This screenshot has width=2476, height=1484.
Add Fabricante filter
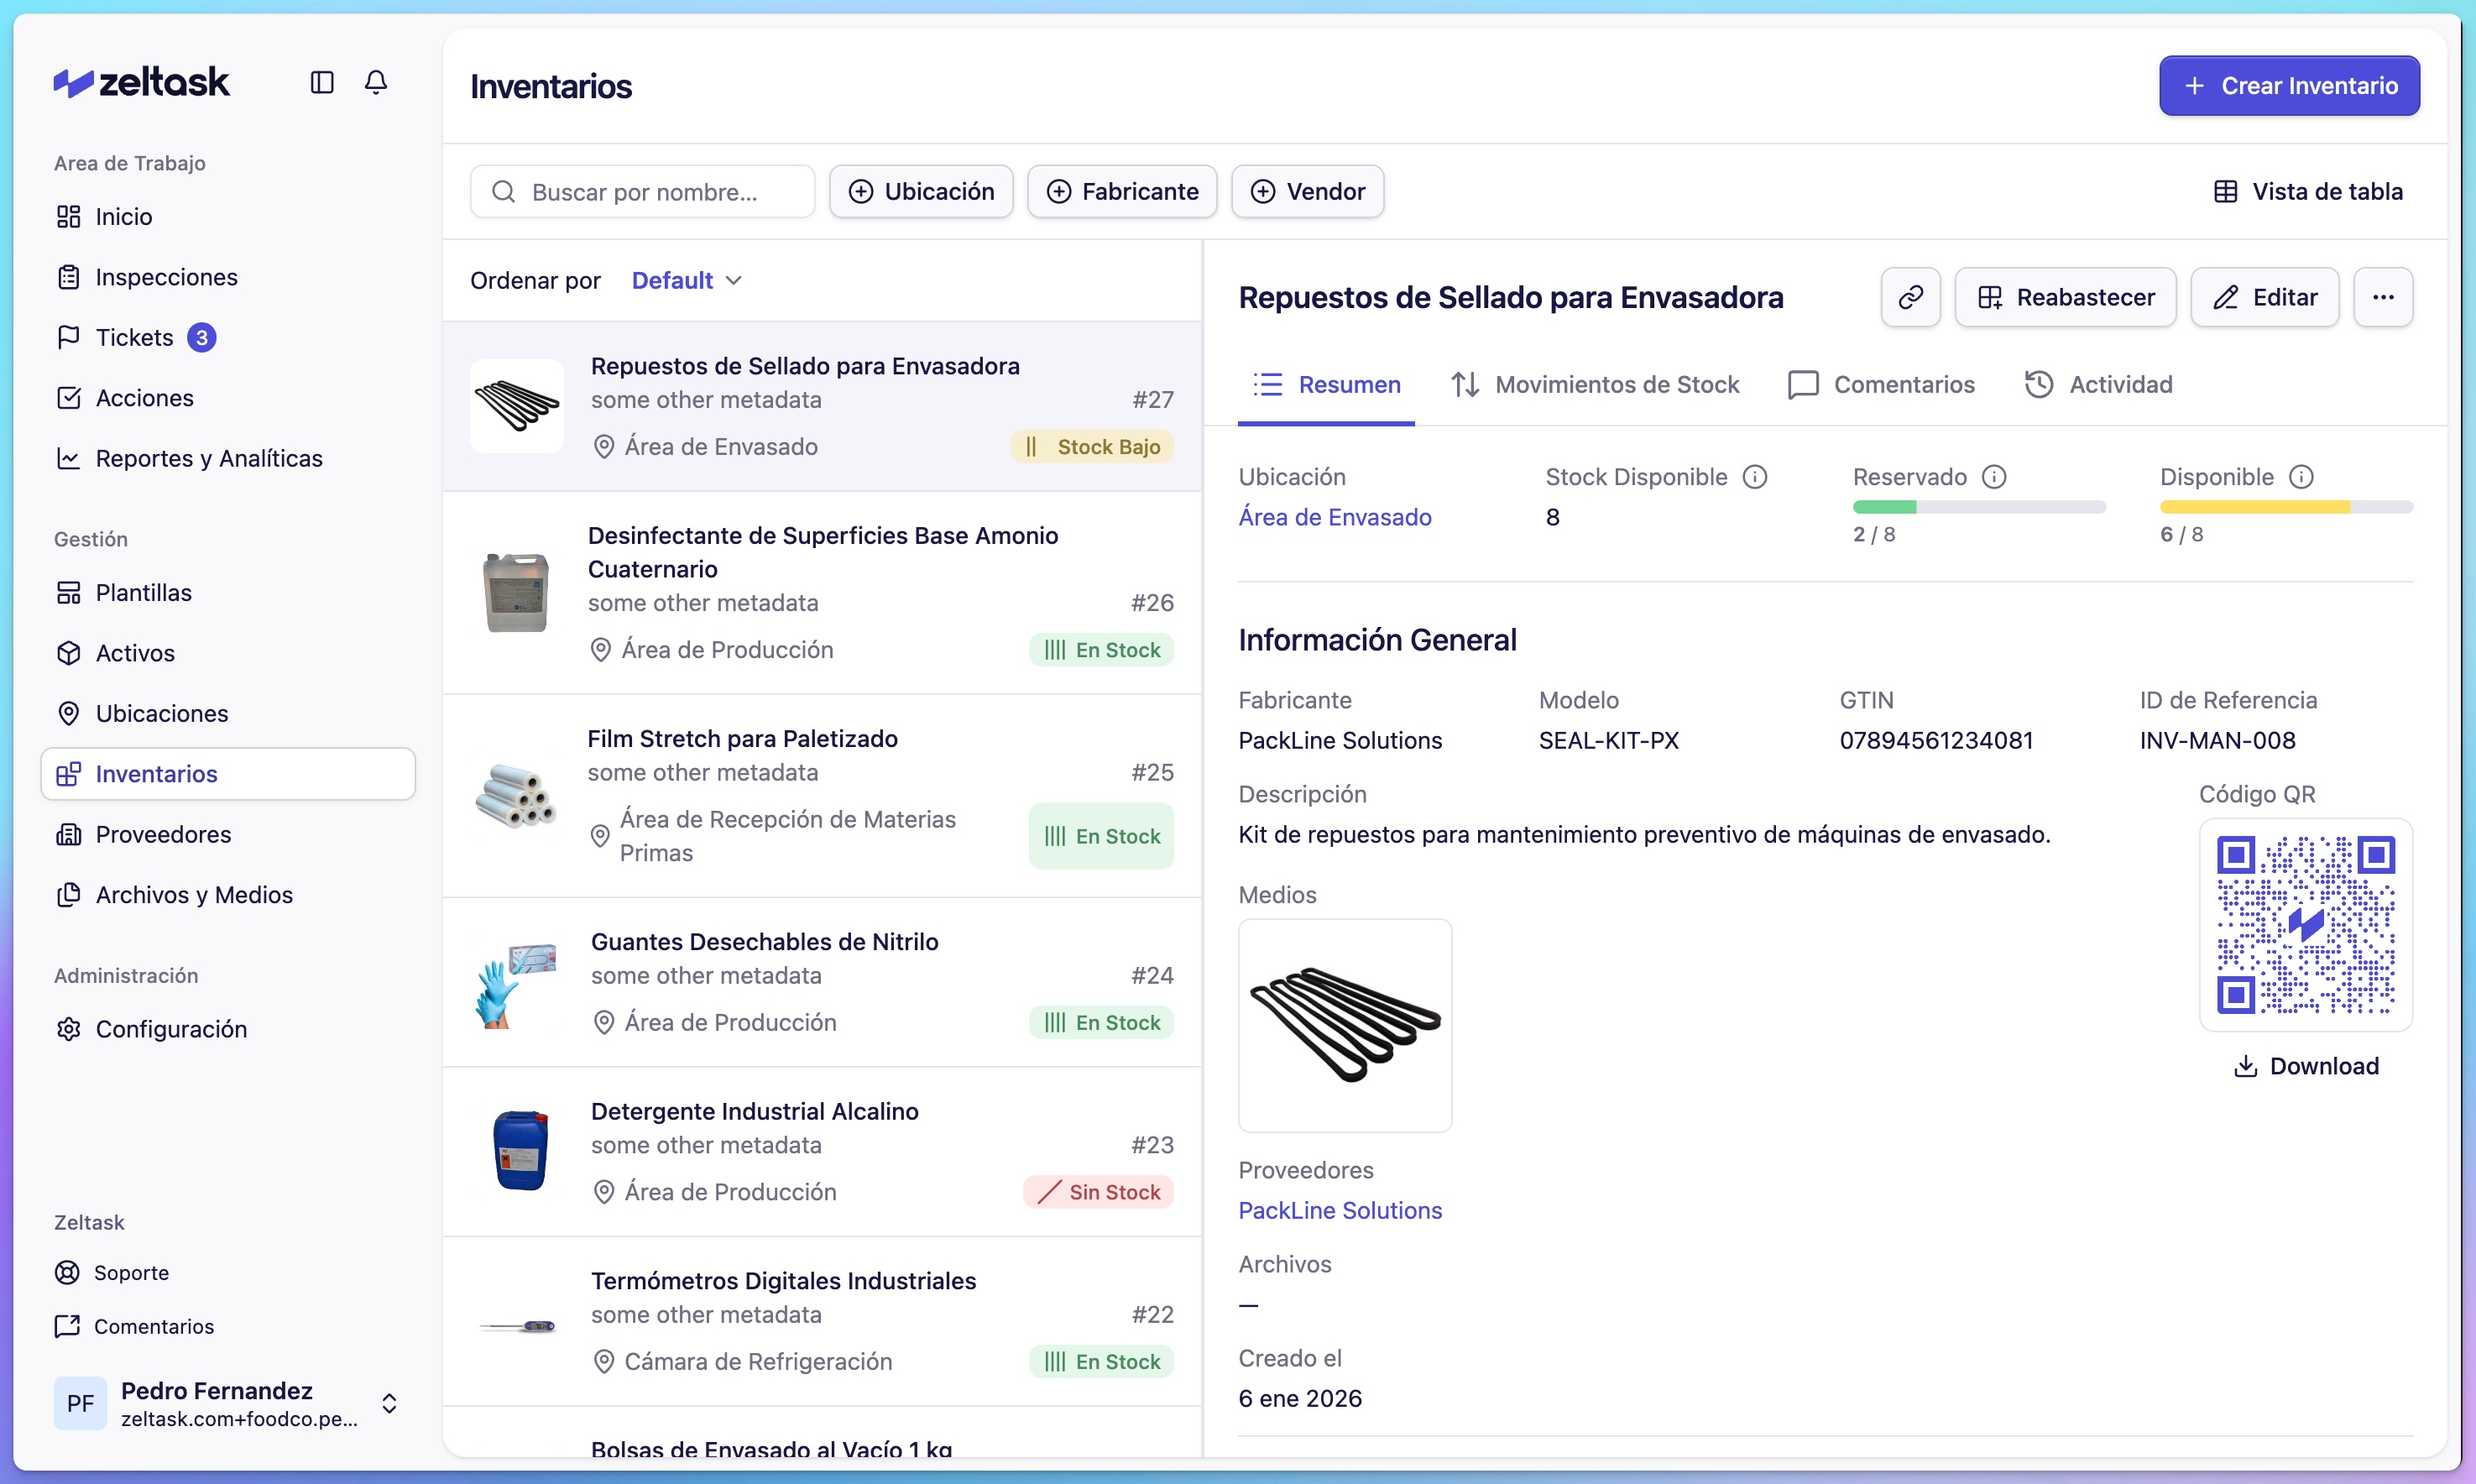point(1122,191)
